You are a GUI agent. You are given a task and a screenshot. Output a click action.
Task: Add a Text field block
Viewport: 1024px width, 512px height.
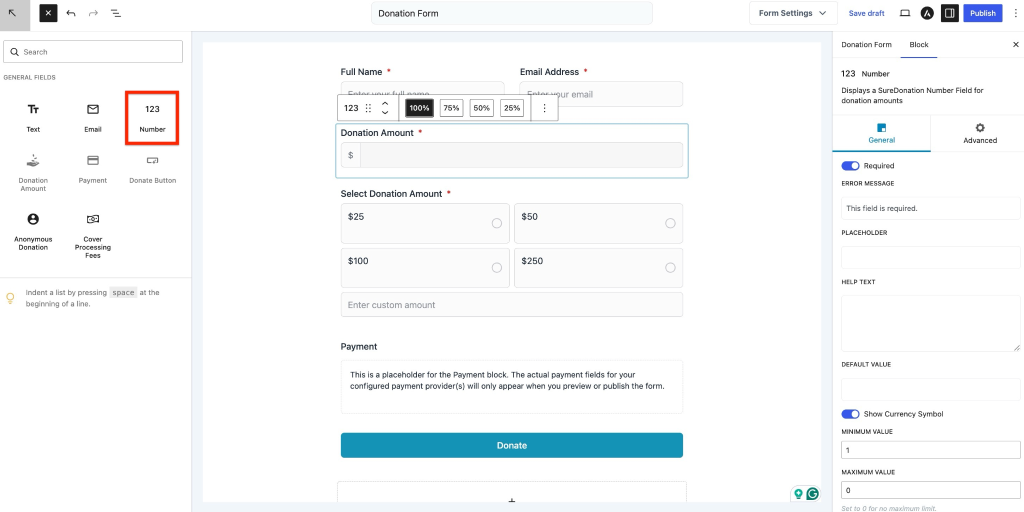33,118
